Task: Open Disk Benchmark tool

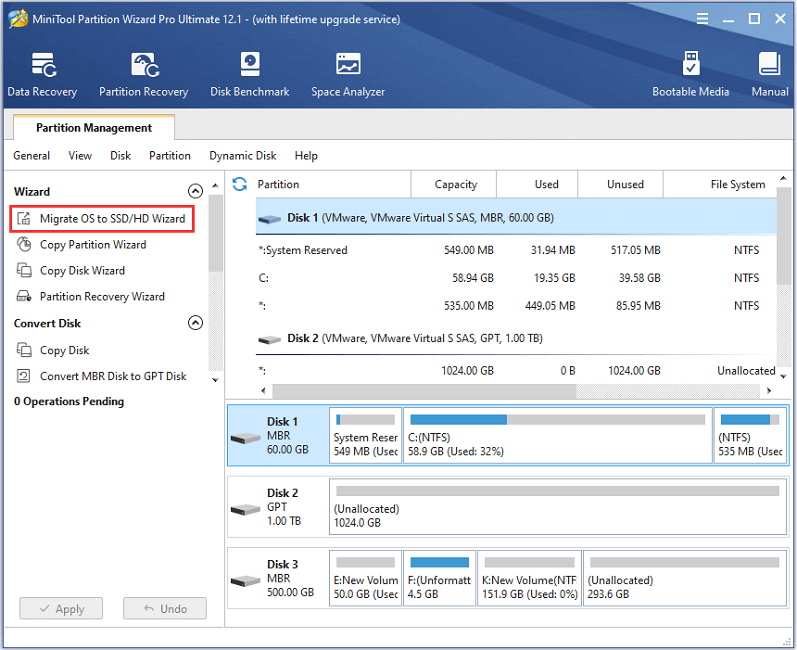Action: click(250, 74)
